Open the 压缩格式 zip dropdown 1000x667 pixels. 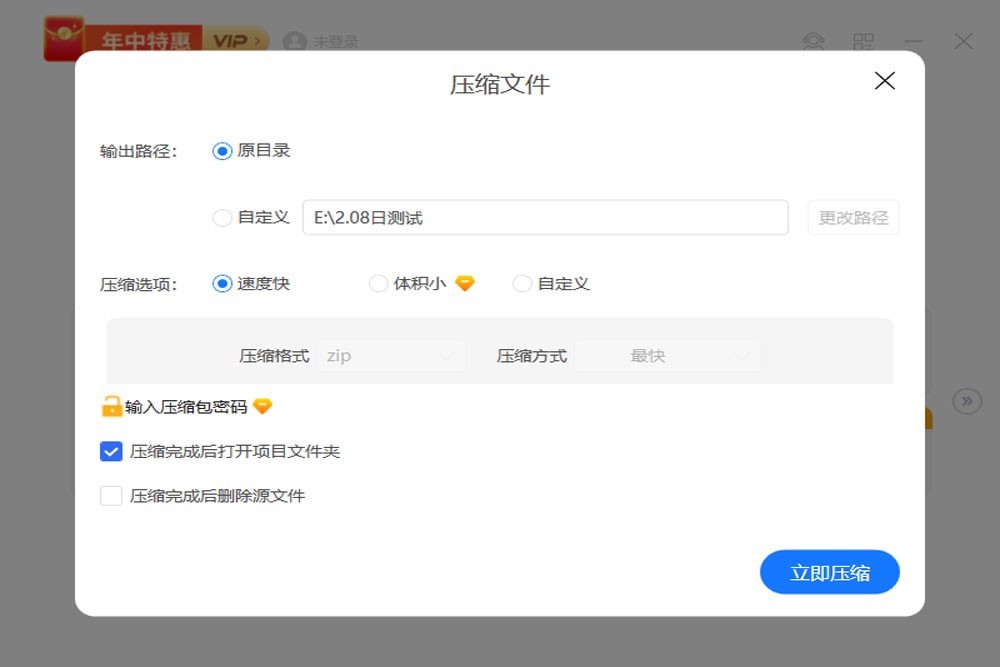pos(391,356)
